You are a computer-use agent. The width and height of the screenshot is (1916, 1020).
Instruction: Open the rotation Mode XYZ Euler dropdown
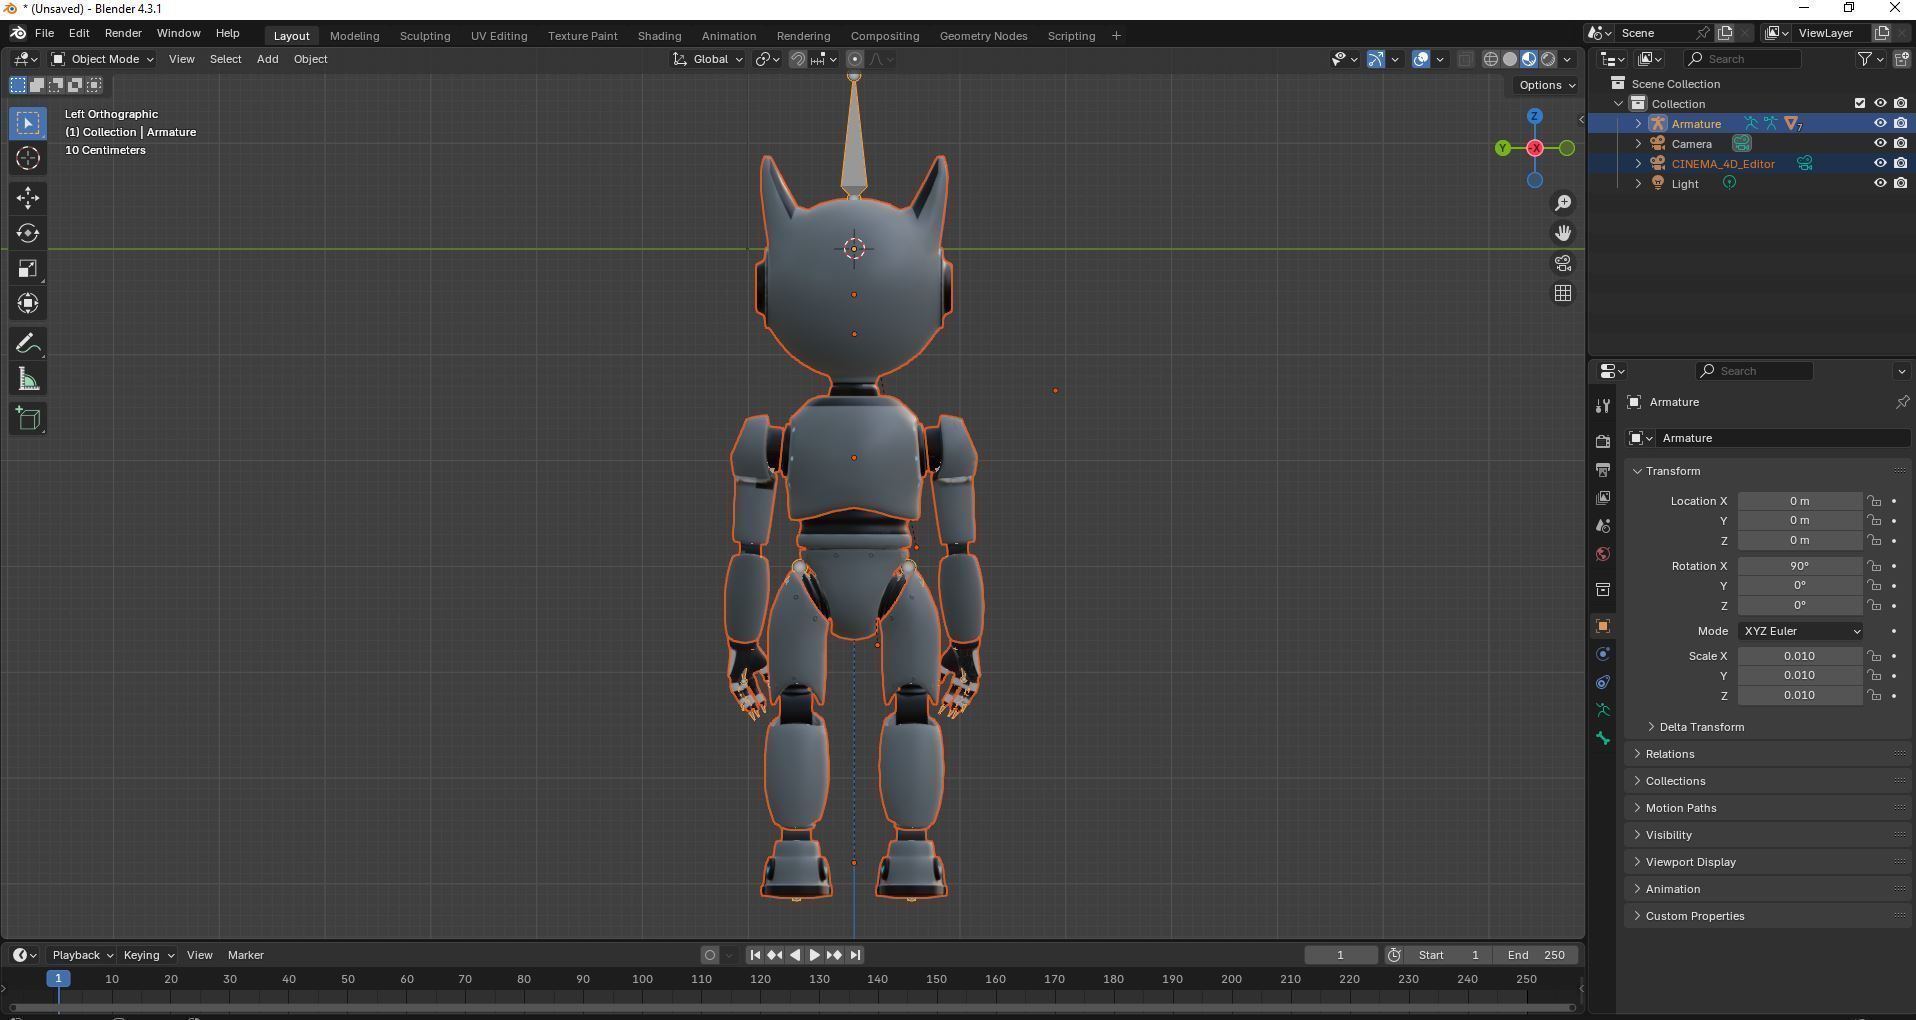point(1801,631)
